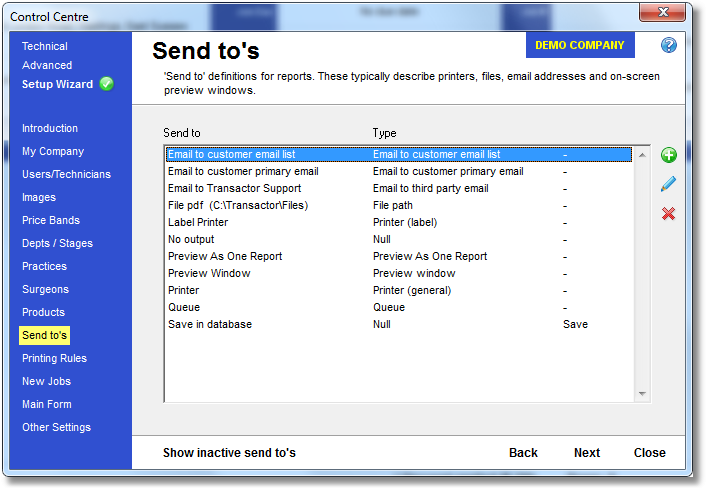Click the 'Email to third party email' type cell

(431, 188)
